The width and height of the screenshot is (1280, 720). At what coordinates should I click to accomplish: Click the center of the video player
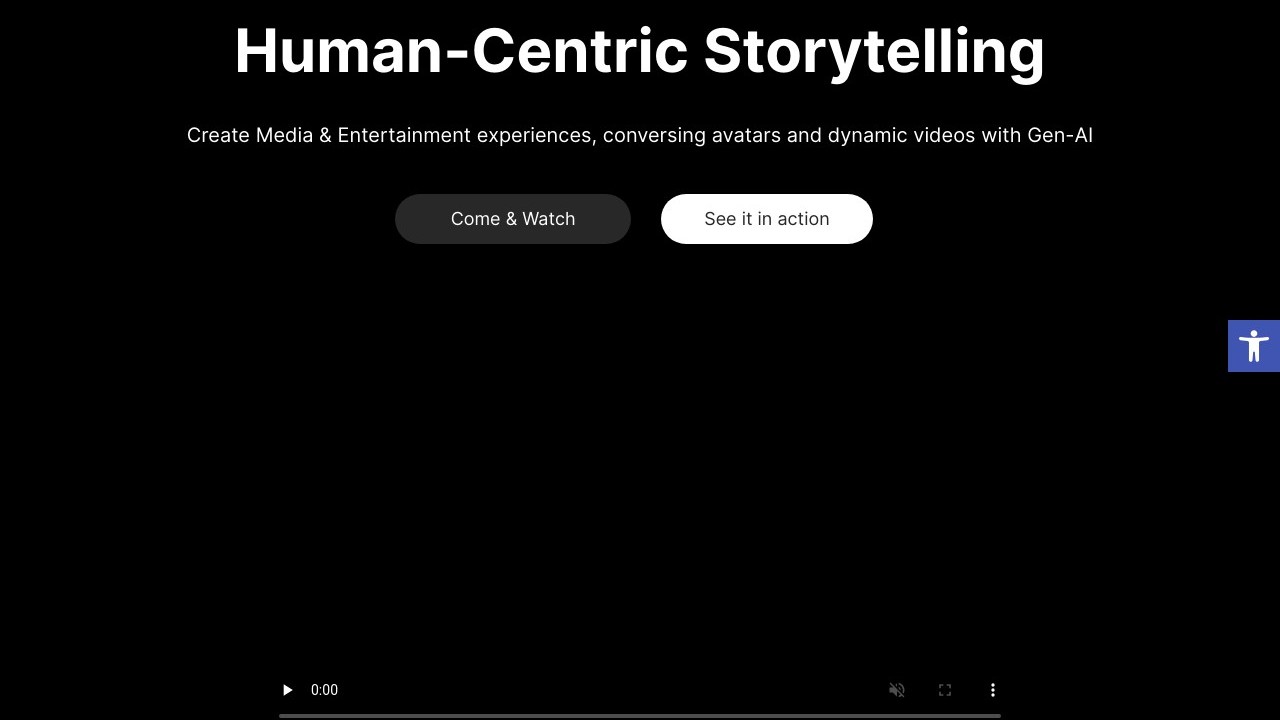click(640, 480)
